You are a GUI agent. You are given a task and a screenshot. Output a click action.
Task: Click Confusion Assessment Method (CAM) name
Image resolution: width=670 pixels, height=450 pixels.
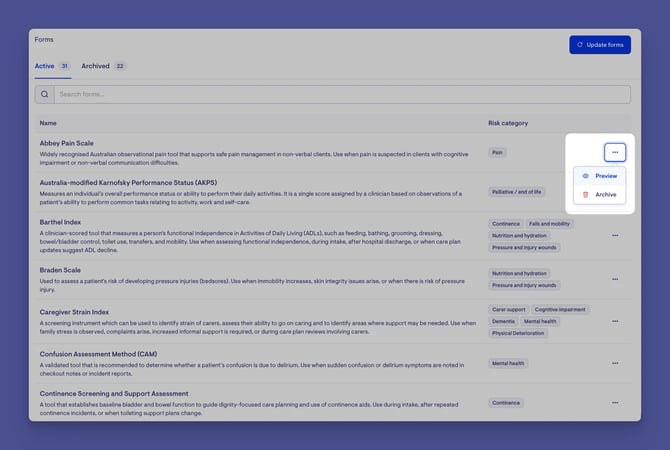(98, 354)
